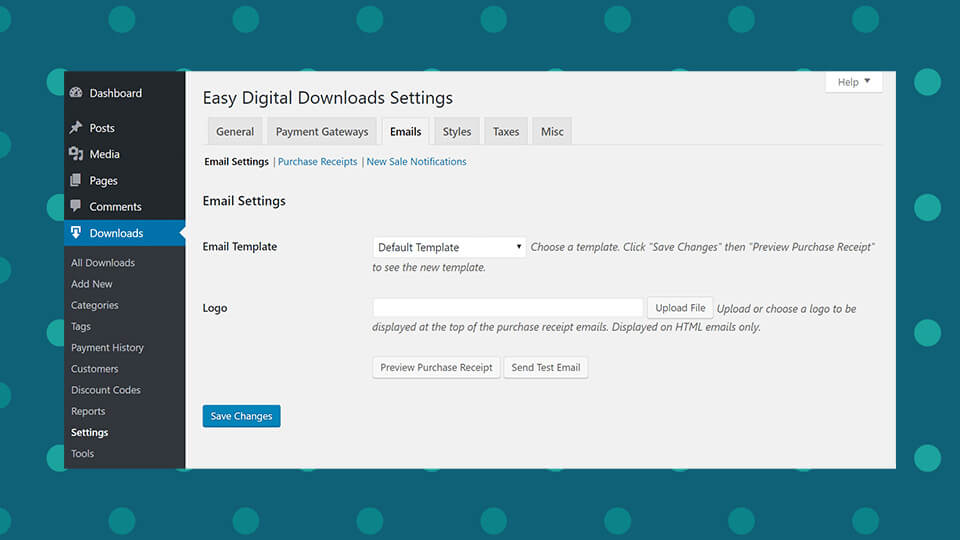The image size is (960, 540).
Task: Switch to the Styles tab
Action: pyautogui.click(x=457, y=132)
